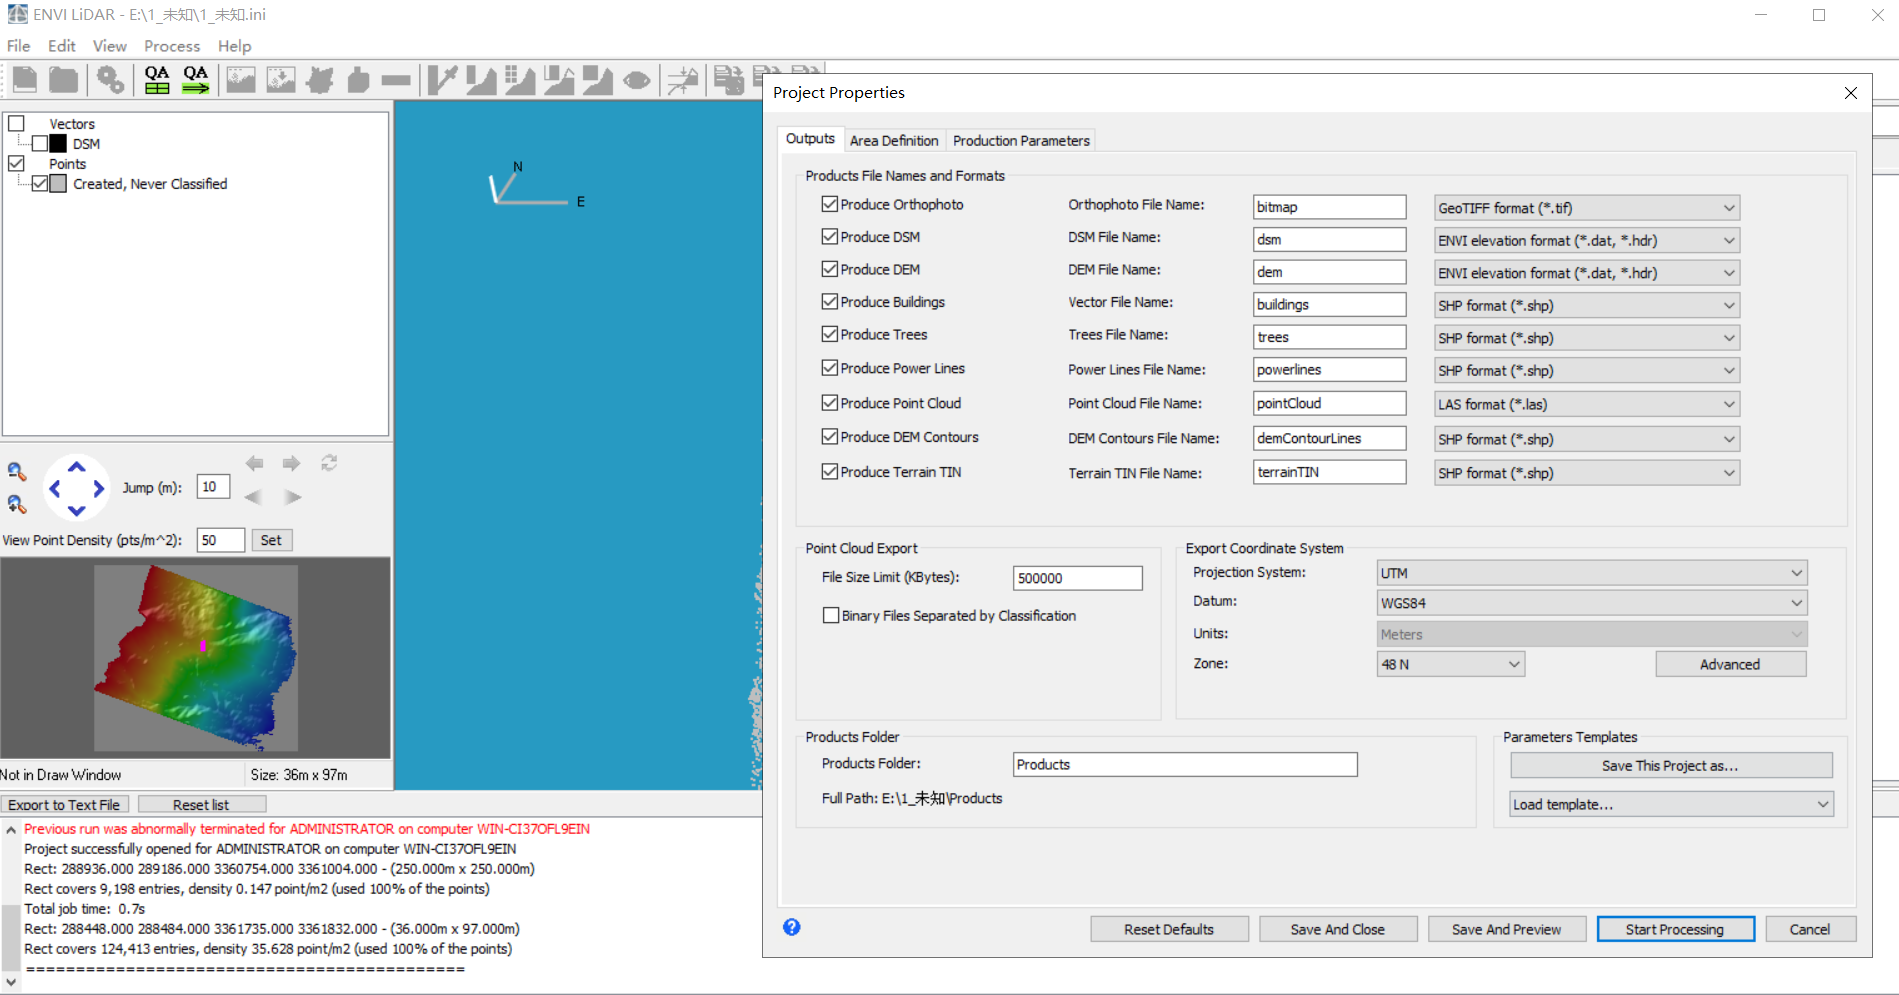Uncheck Produce Point Cloud

pos(830,403)
